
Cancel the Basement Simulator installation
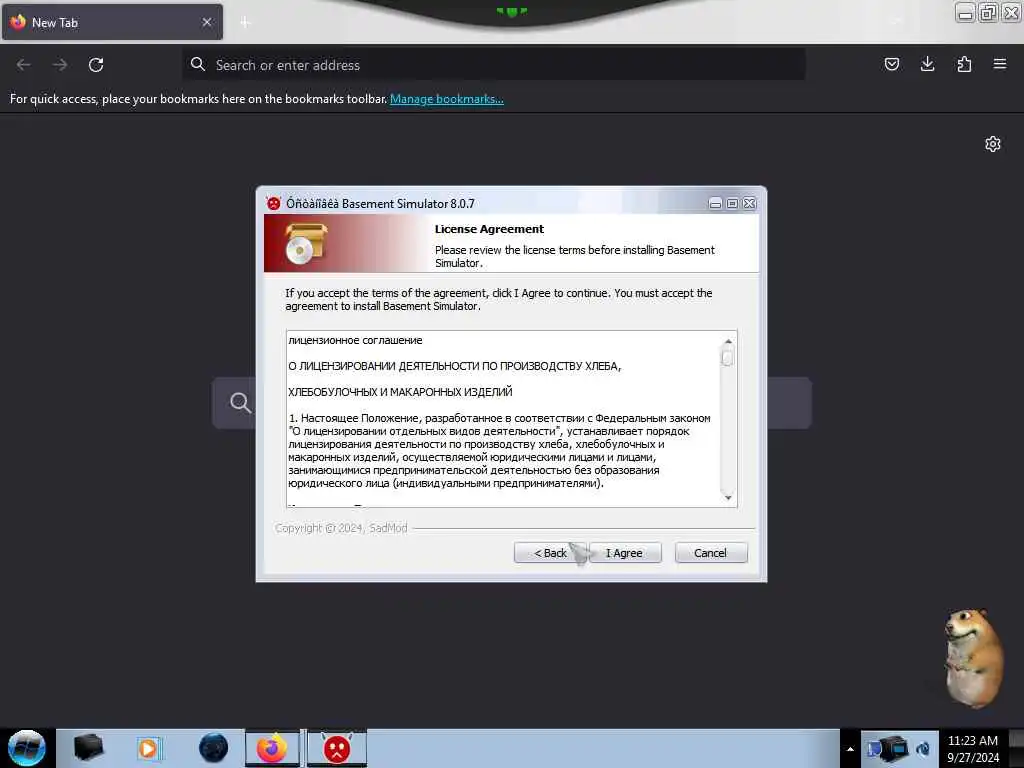click(x=711, y=552)
